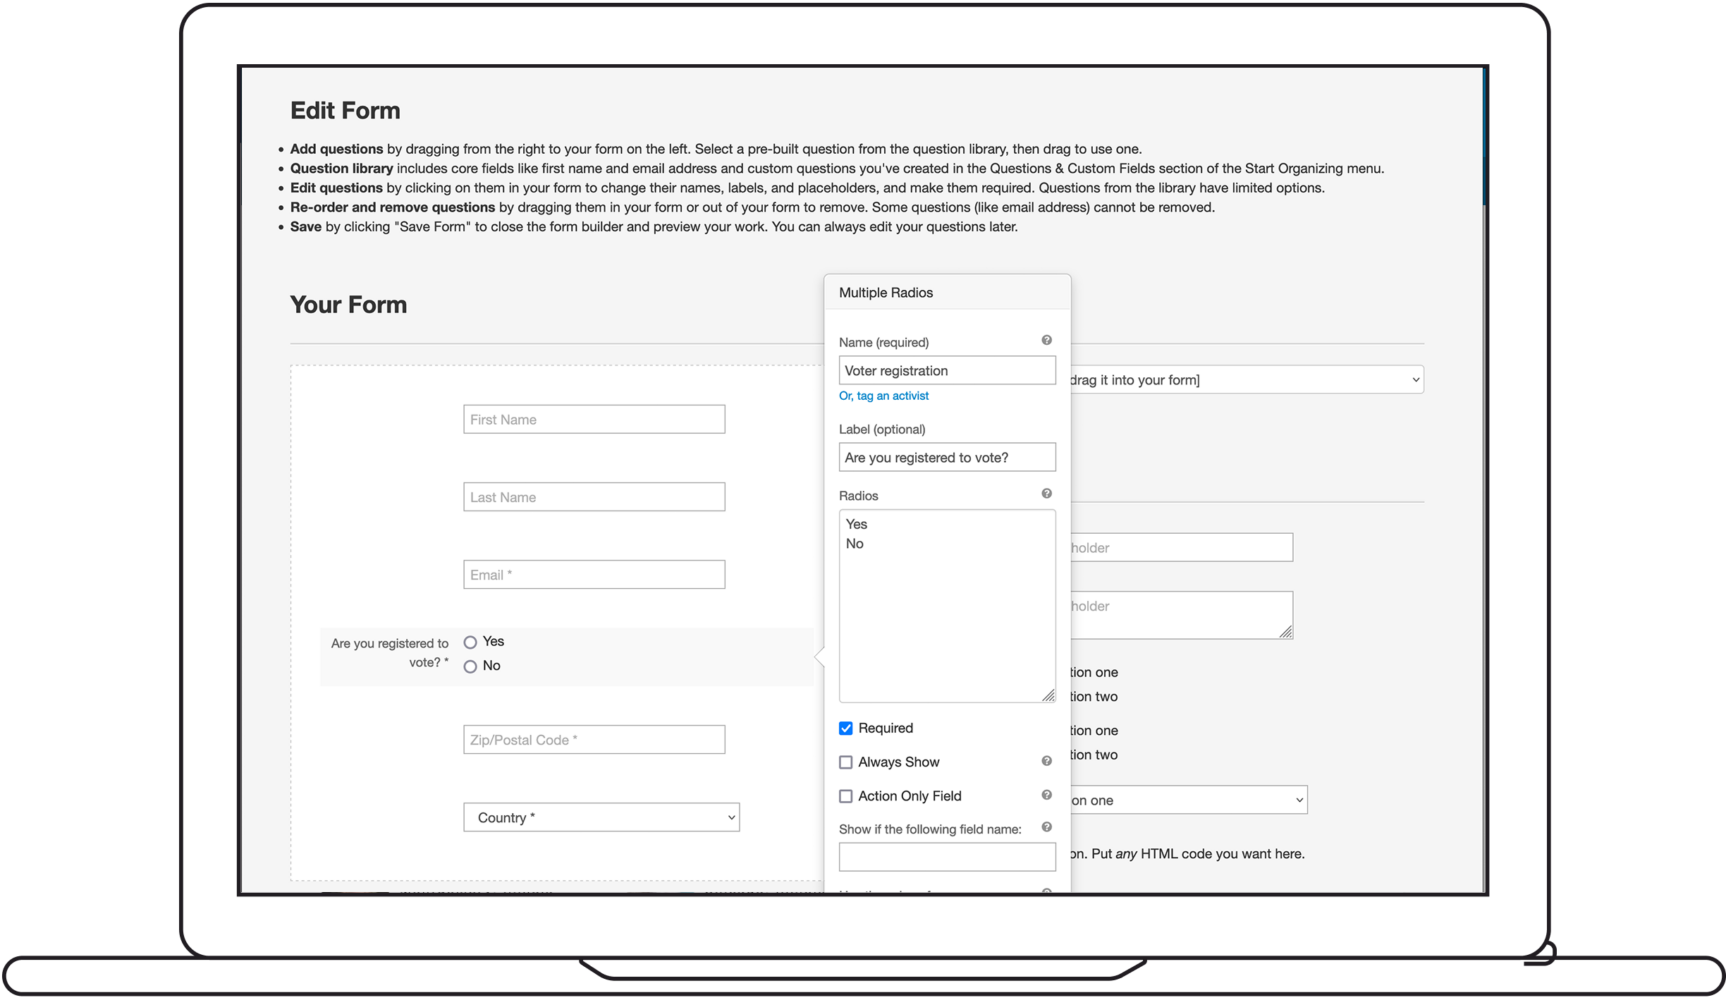This screenshot has width=1726, height=1000.
Task: Edit the 'Are you registered to vote?' label field
Action: [946, 458]
